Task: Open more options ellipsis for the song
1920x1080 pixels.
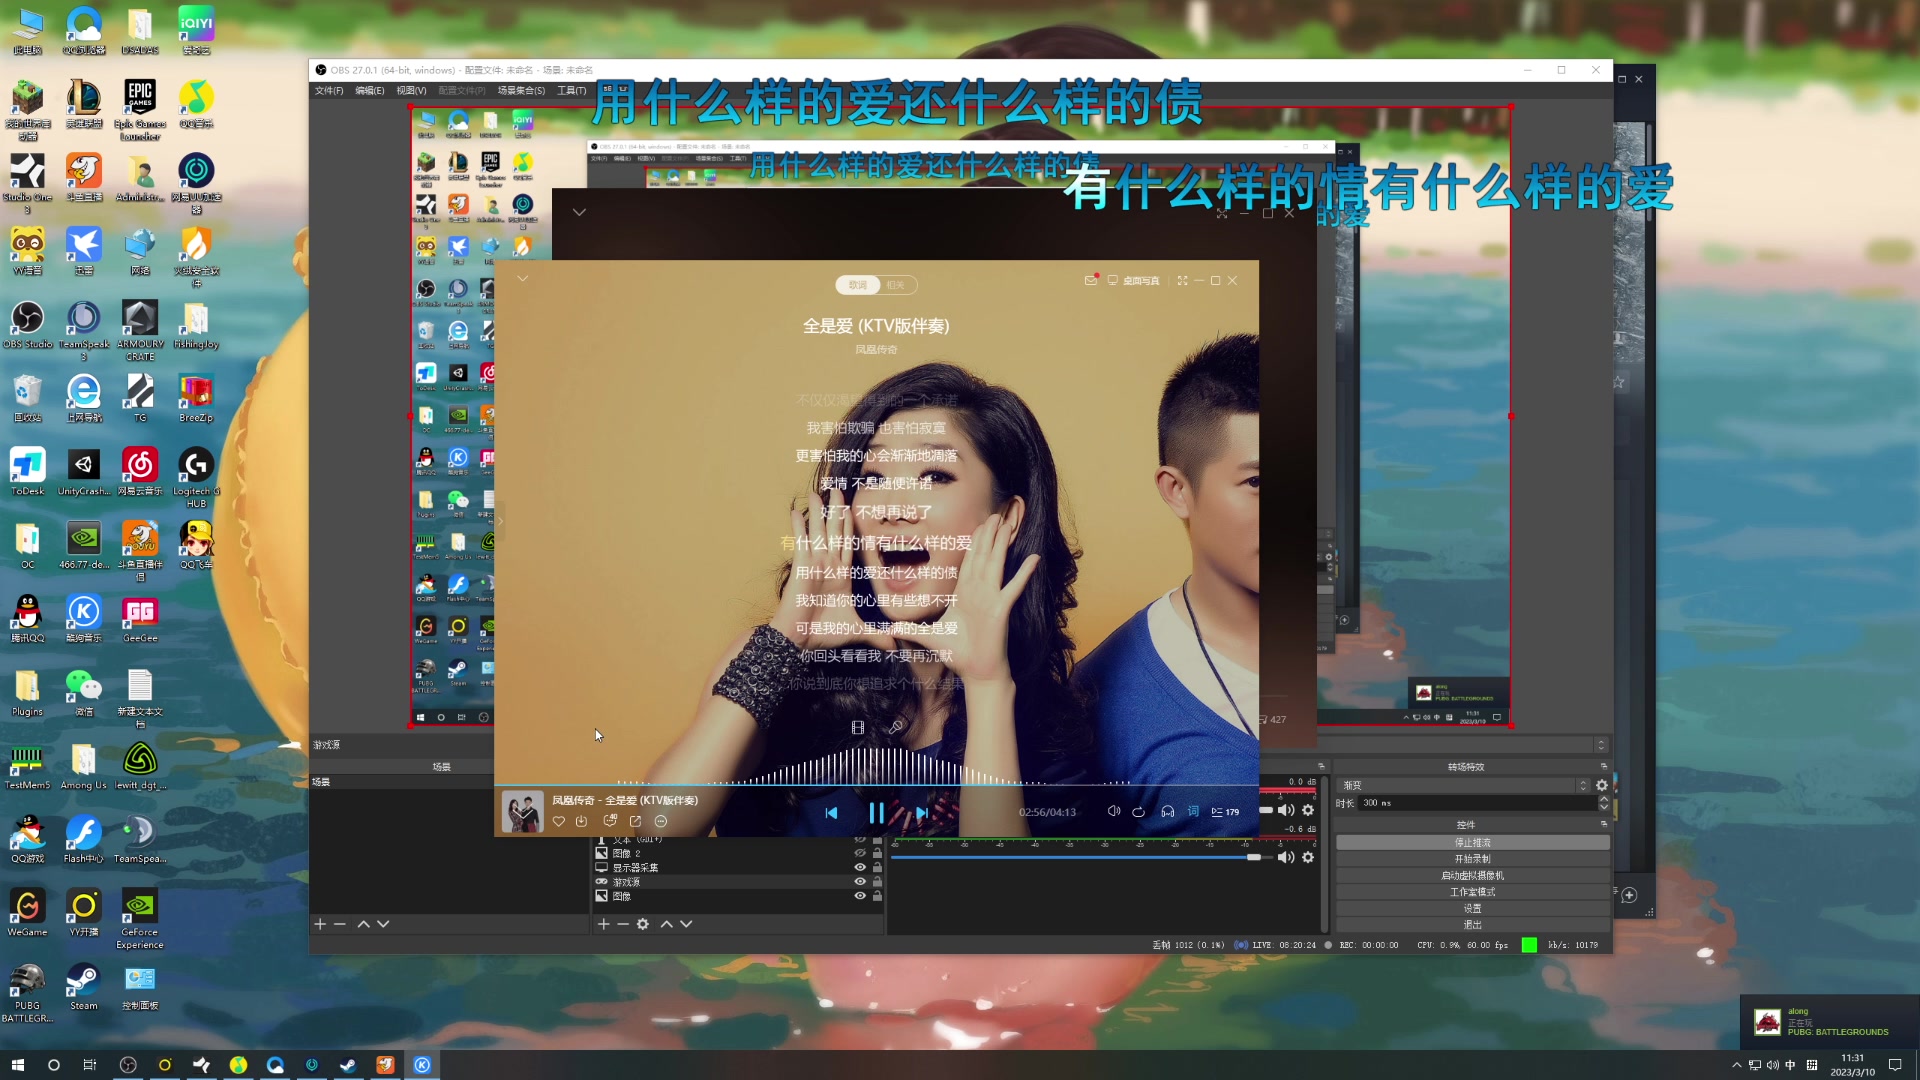Action: point(661,821)
